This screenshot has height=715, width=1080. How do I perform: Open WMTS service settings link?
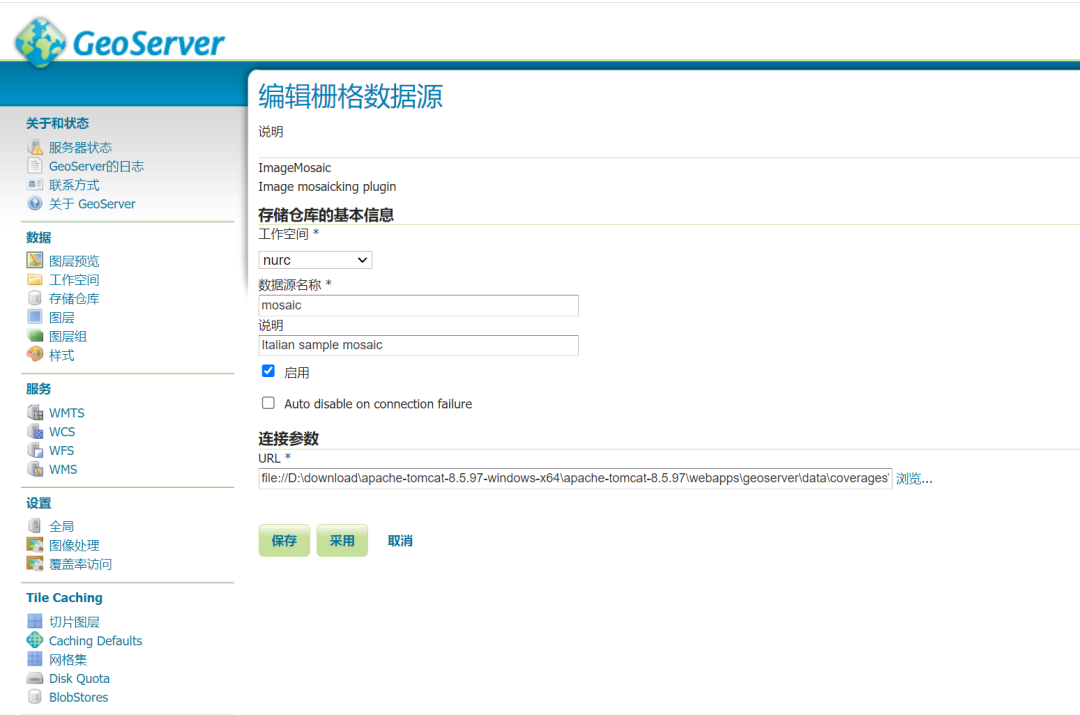pos(67,413)
